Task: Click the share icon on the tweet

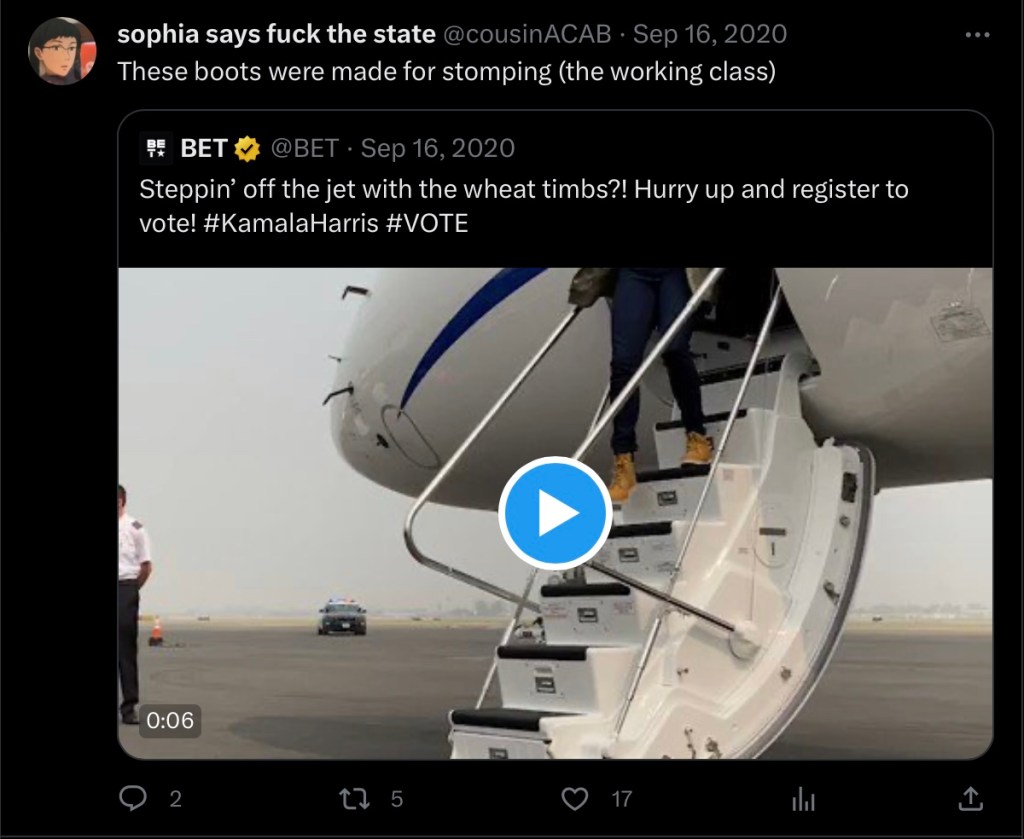Action: [x=969, y=798]
